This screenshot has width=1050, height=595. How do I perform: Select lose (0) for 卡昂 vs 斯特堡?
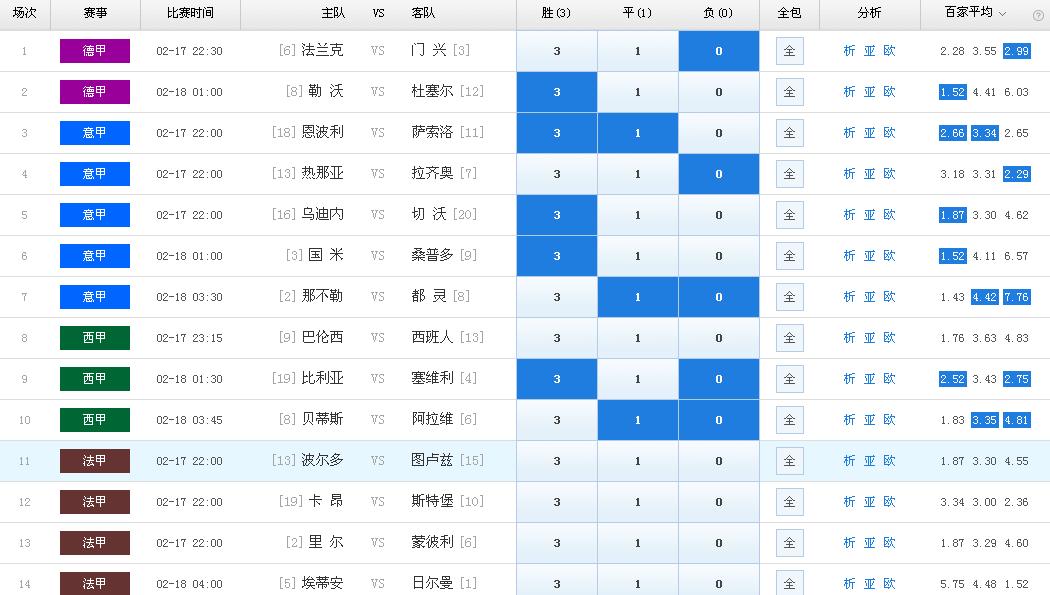point(719,502)
